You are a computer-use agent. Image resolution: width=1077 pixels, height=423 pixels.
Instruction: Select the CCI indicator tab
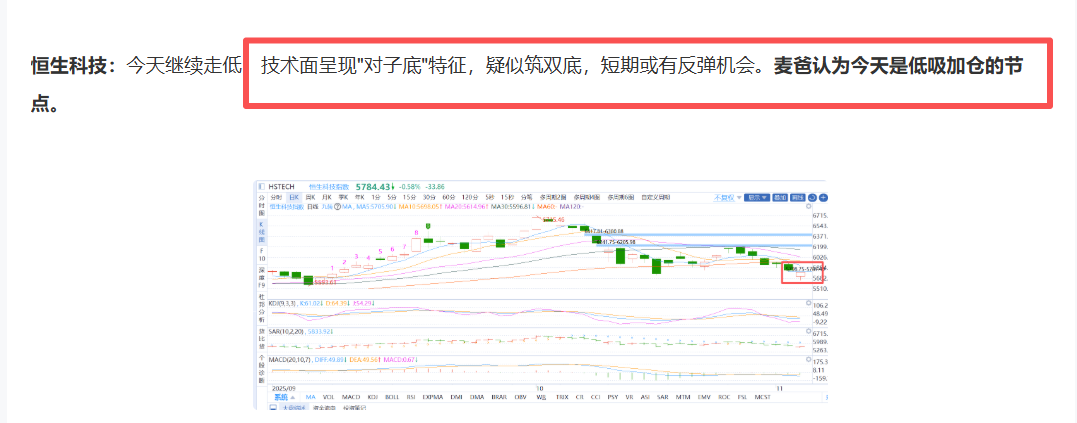click(x=596, y=397)
